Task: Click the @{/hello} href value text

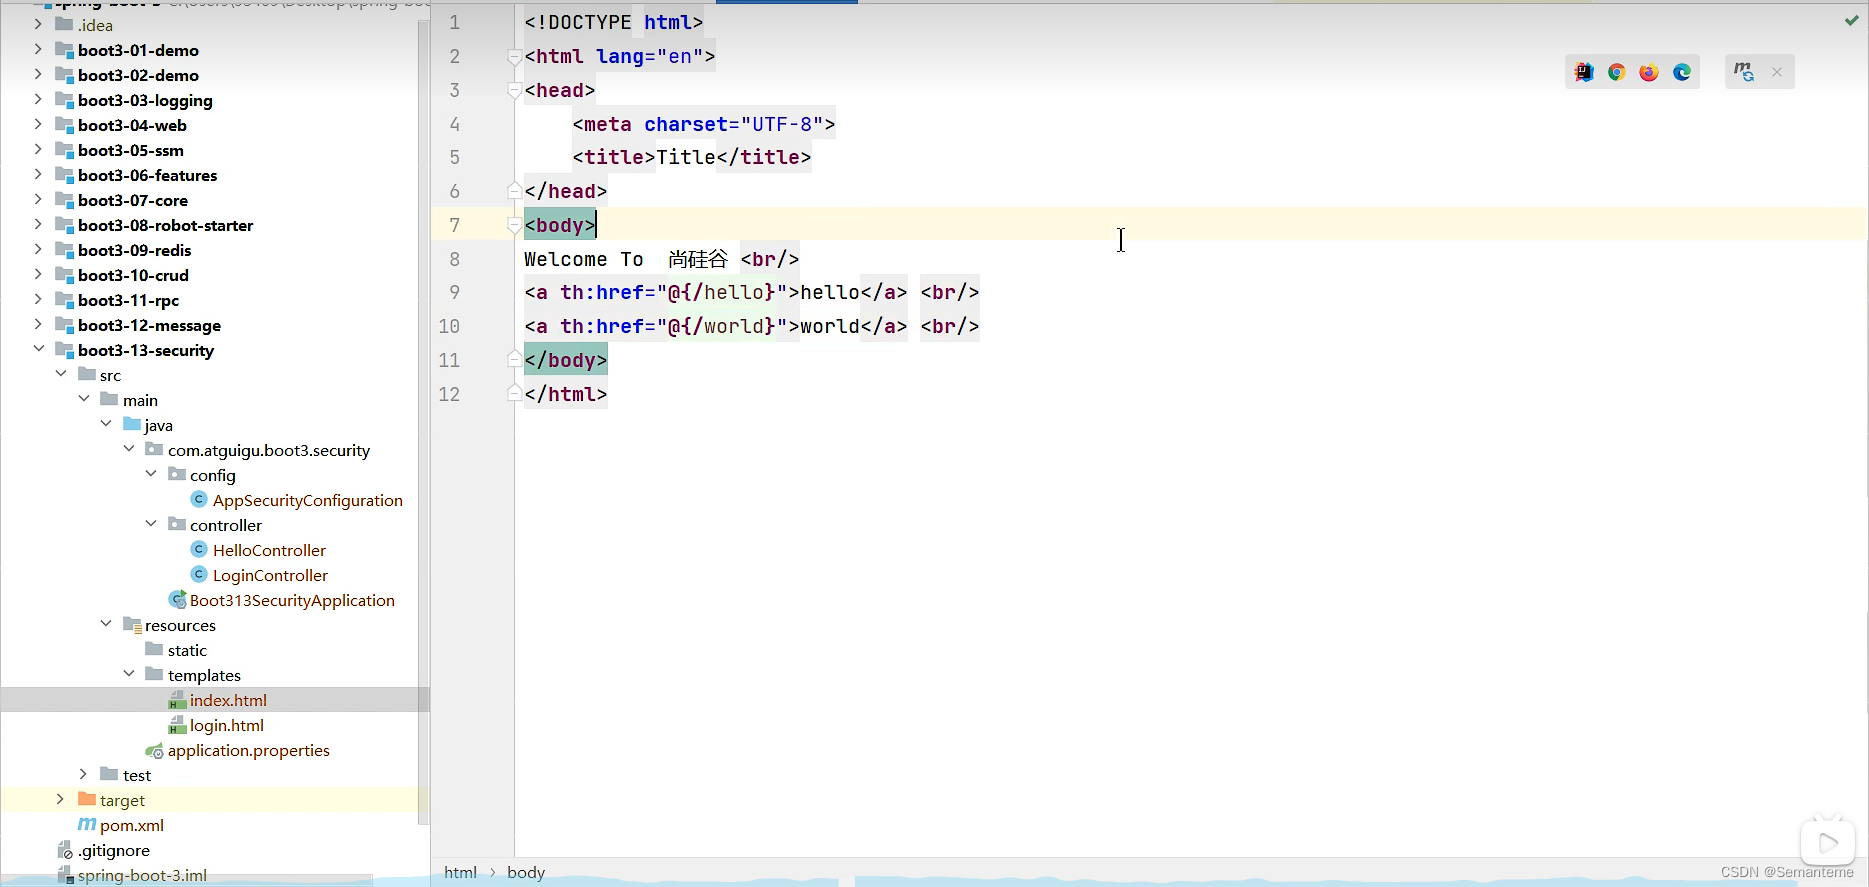Action: tap(722, 292)
